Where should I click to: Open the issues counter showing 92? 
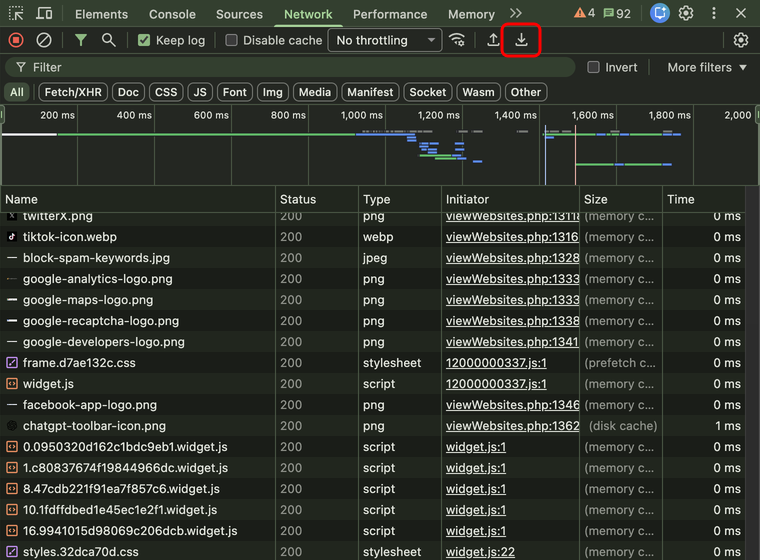coord(617,14)
